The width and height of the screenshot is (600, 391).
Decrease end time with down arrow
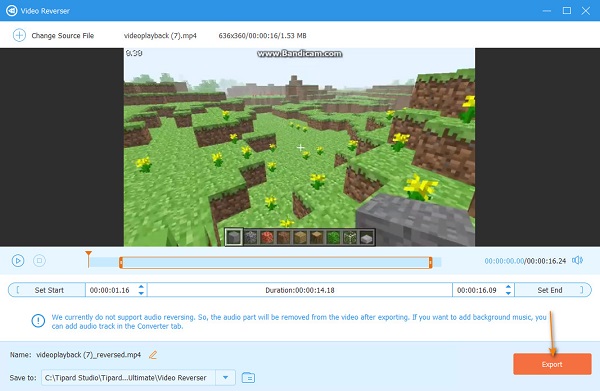(508, 293)
